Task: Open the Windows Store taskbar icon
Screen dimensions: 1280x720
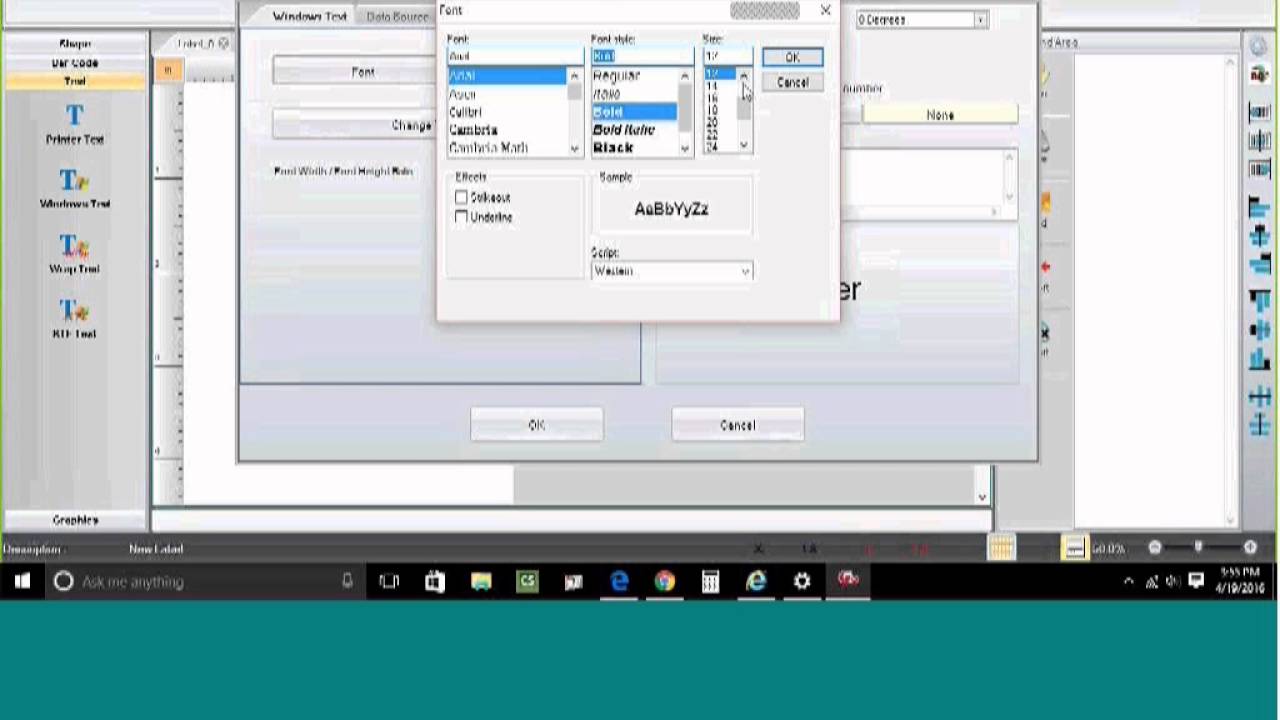Action: 435,581
